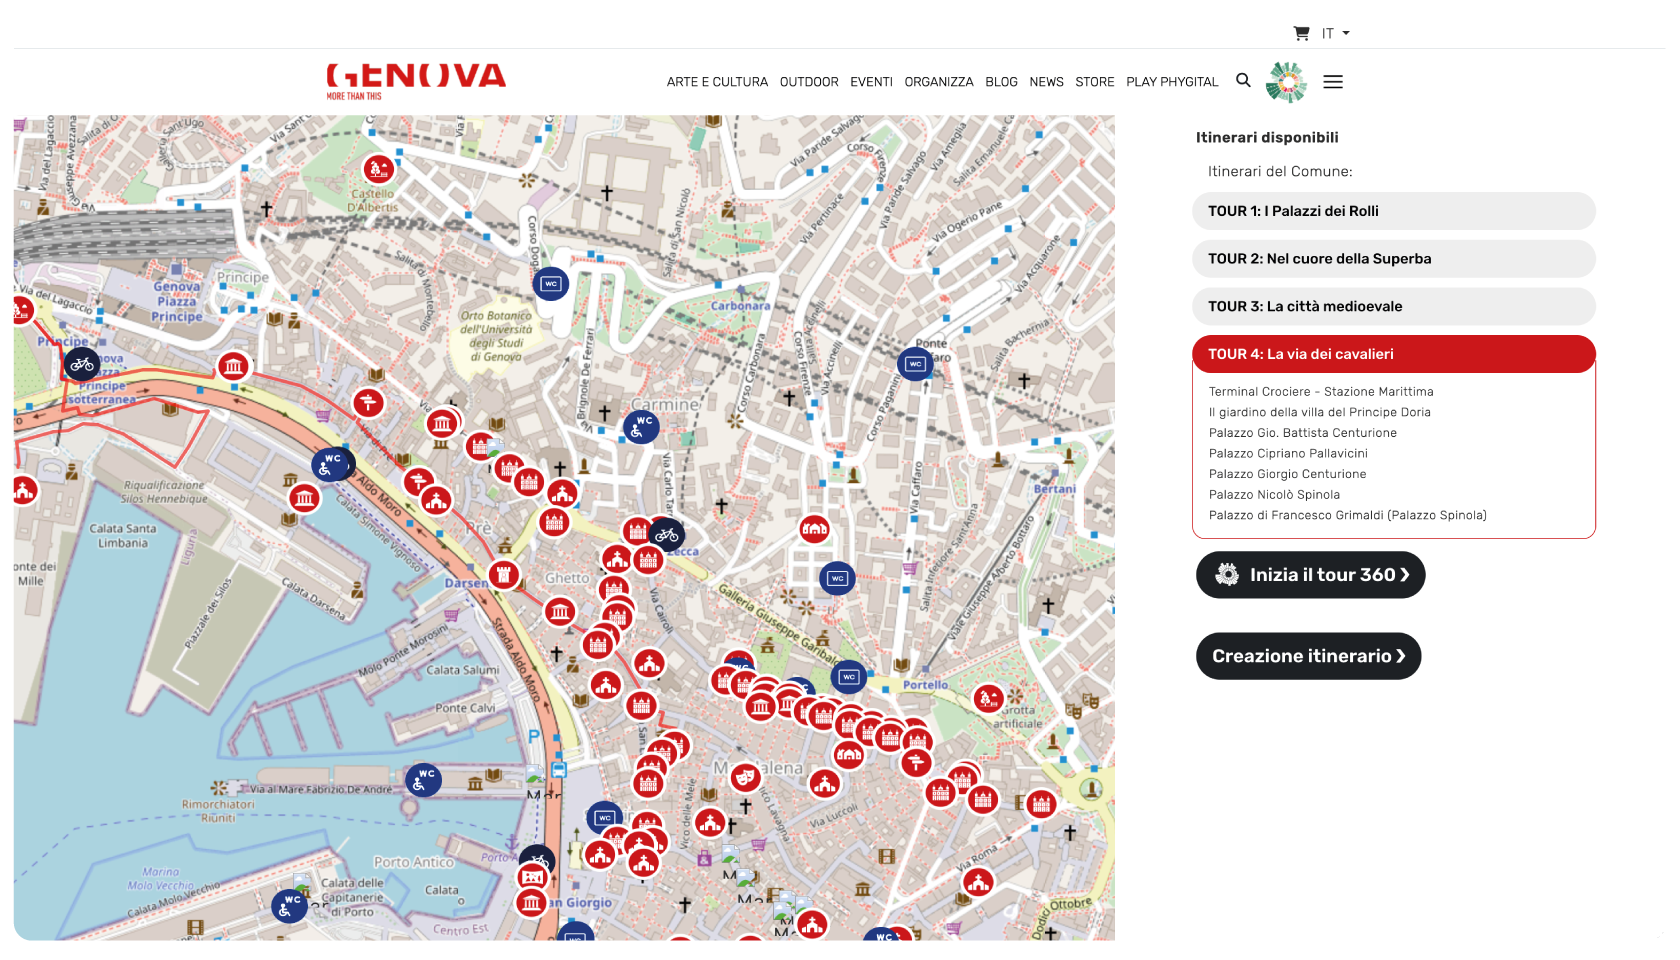Select WC marker beside Orto Botanico
The image size is (1680, 960).
click(551, 284)
